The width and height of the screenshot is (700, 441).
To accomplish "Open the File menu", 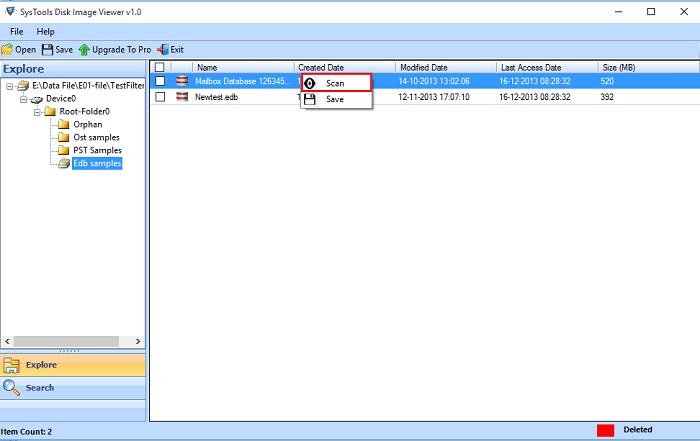I will [x=17, y=32].
